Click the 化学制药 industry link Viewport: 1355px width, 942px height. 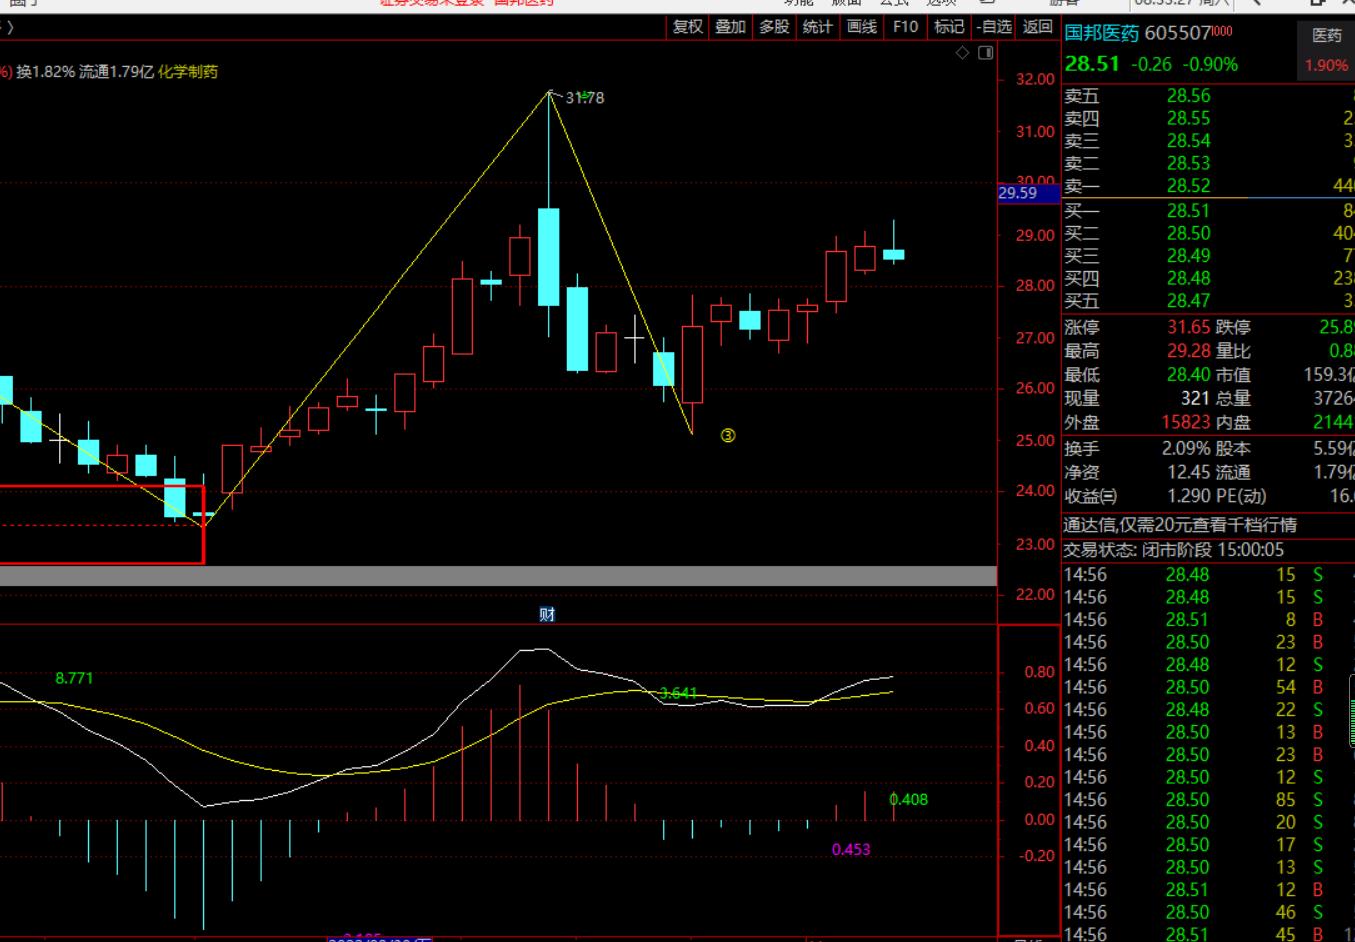pyautogui.click(x=188, y=72)
